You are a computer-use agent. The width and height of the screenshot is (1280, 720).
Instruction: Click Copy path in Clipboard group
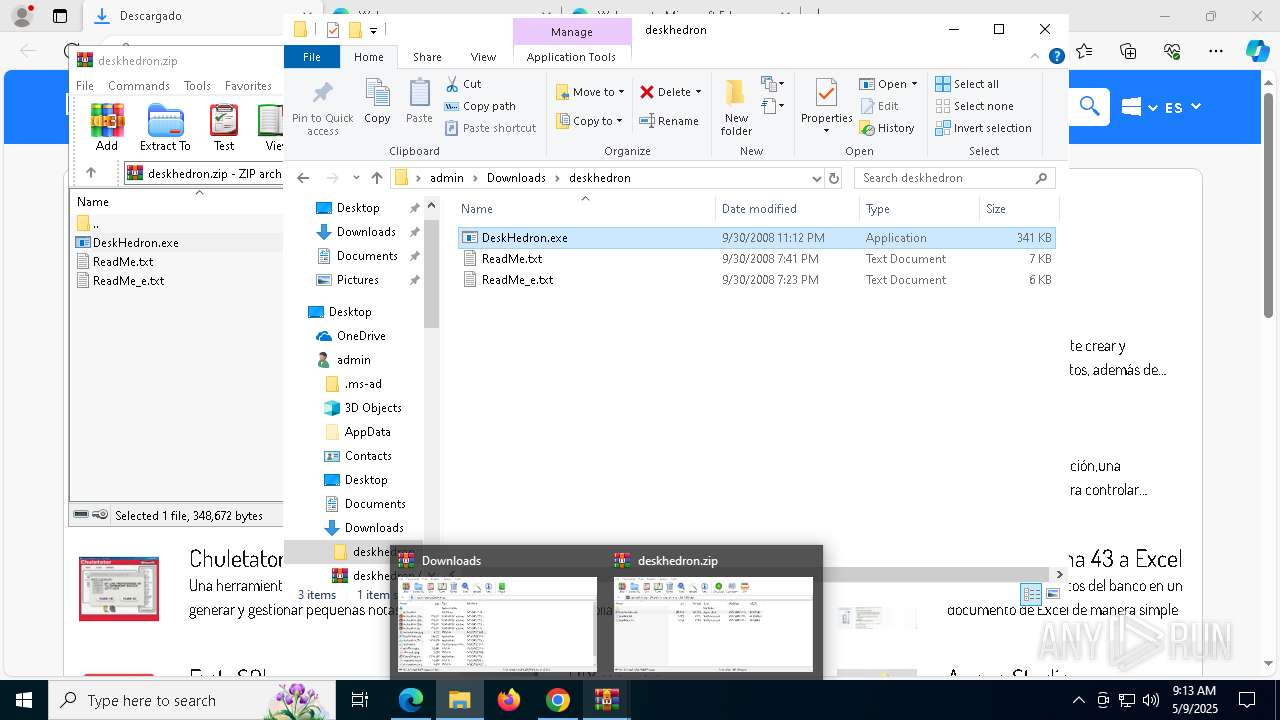pos(480,106)
